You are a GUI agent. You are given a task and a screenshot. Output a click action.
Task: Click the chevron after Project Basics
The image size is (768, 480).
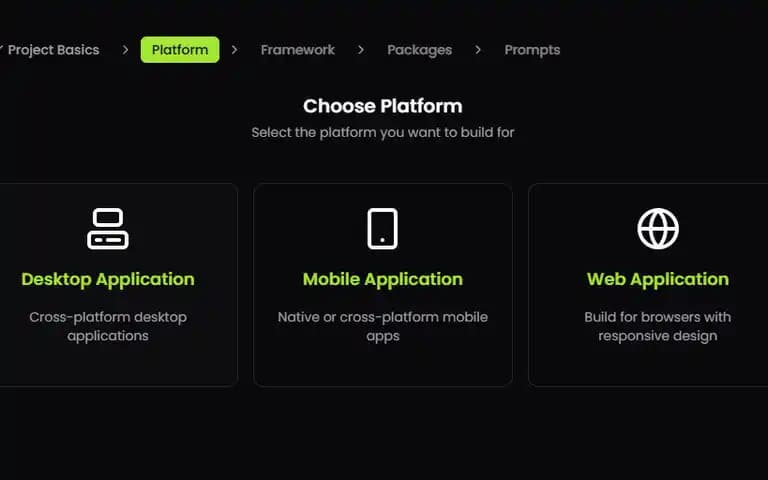click(x=125, y=50)
